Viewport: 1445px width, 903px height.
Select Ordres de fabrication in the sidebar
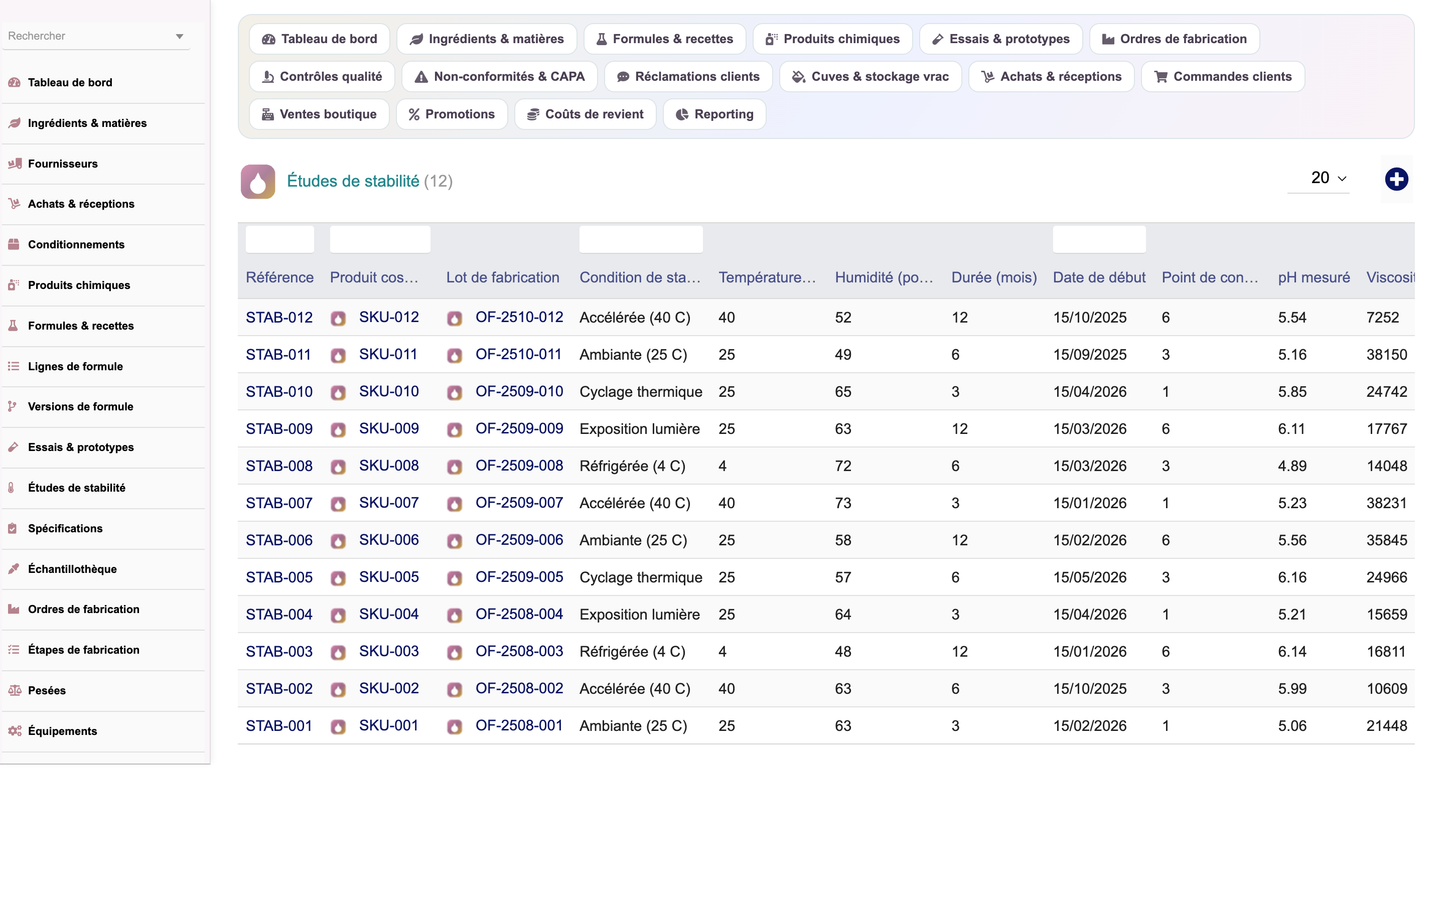84,610
